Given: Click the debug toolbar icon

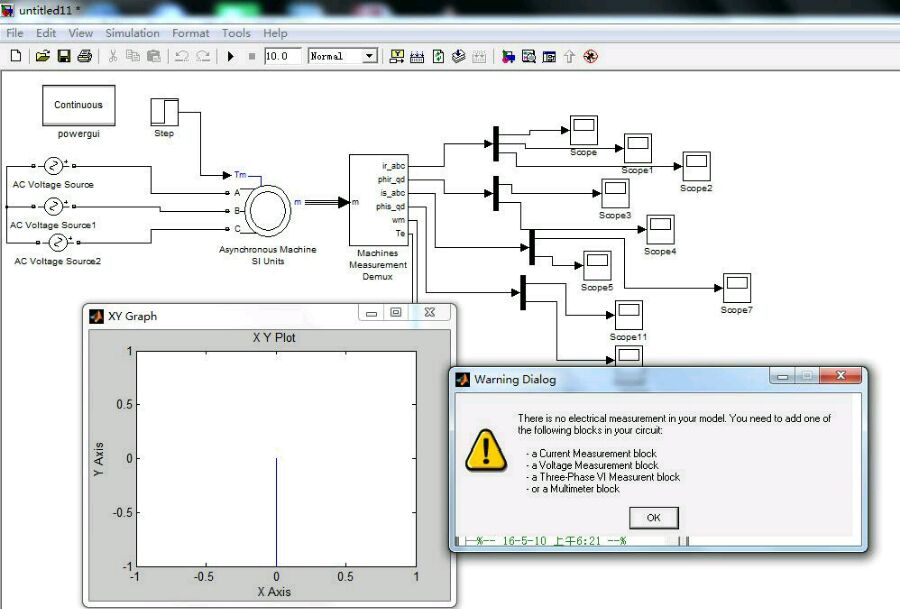Looking at the screenshot, I should pos(590,56).
